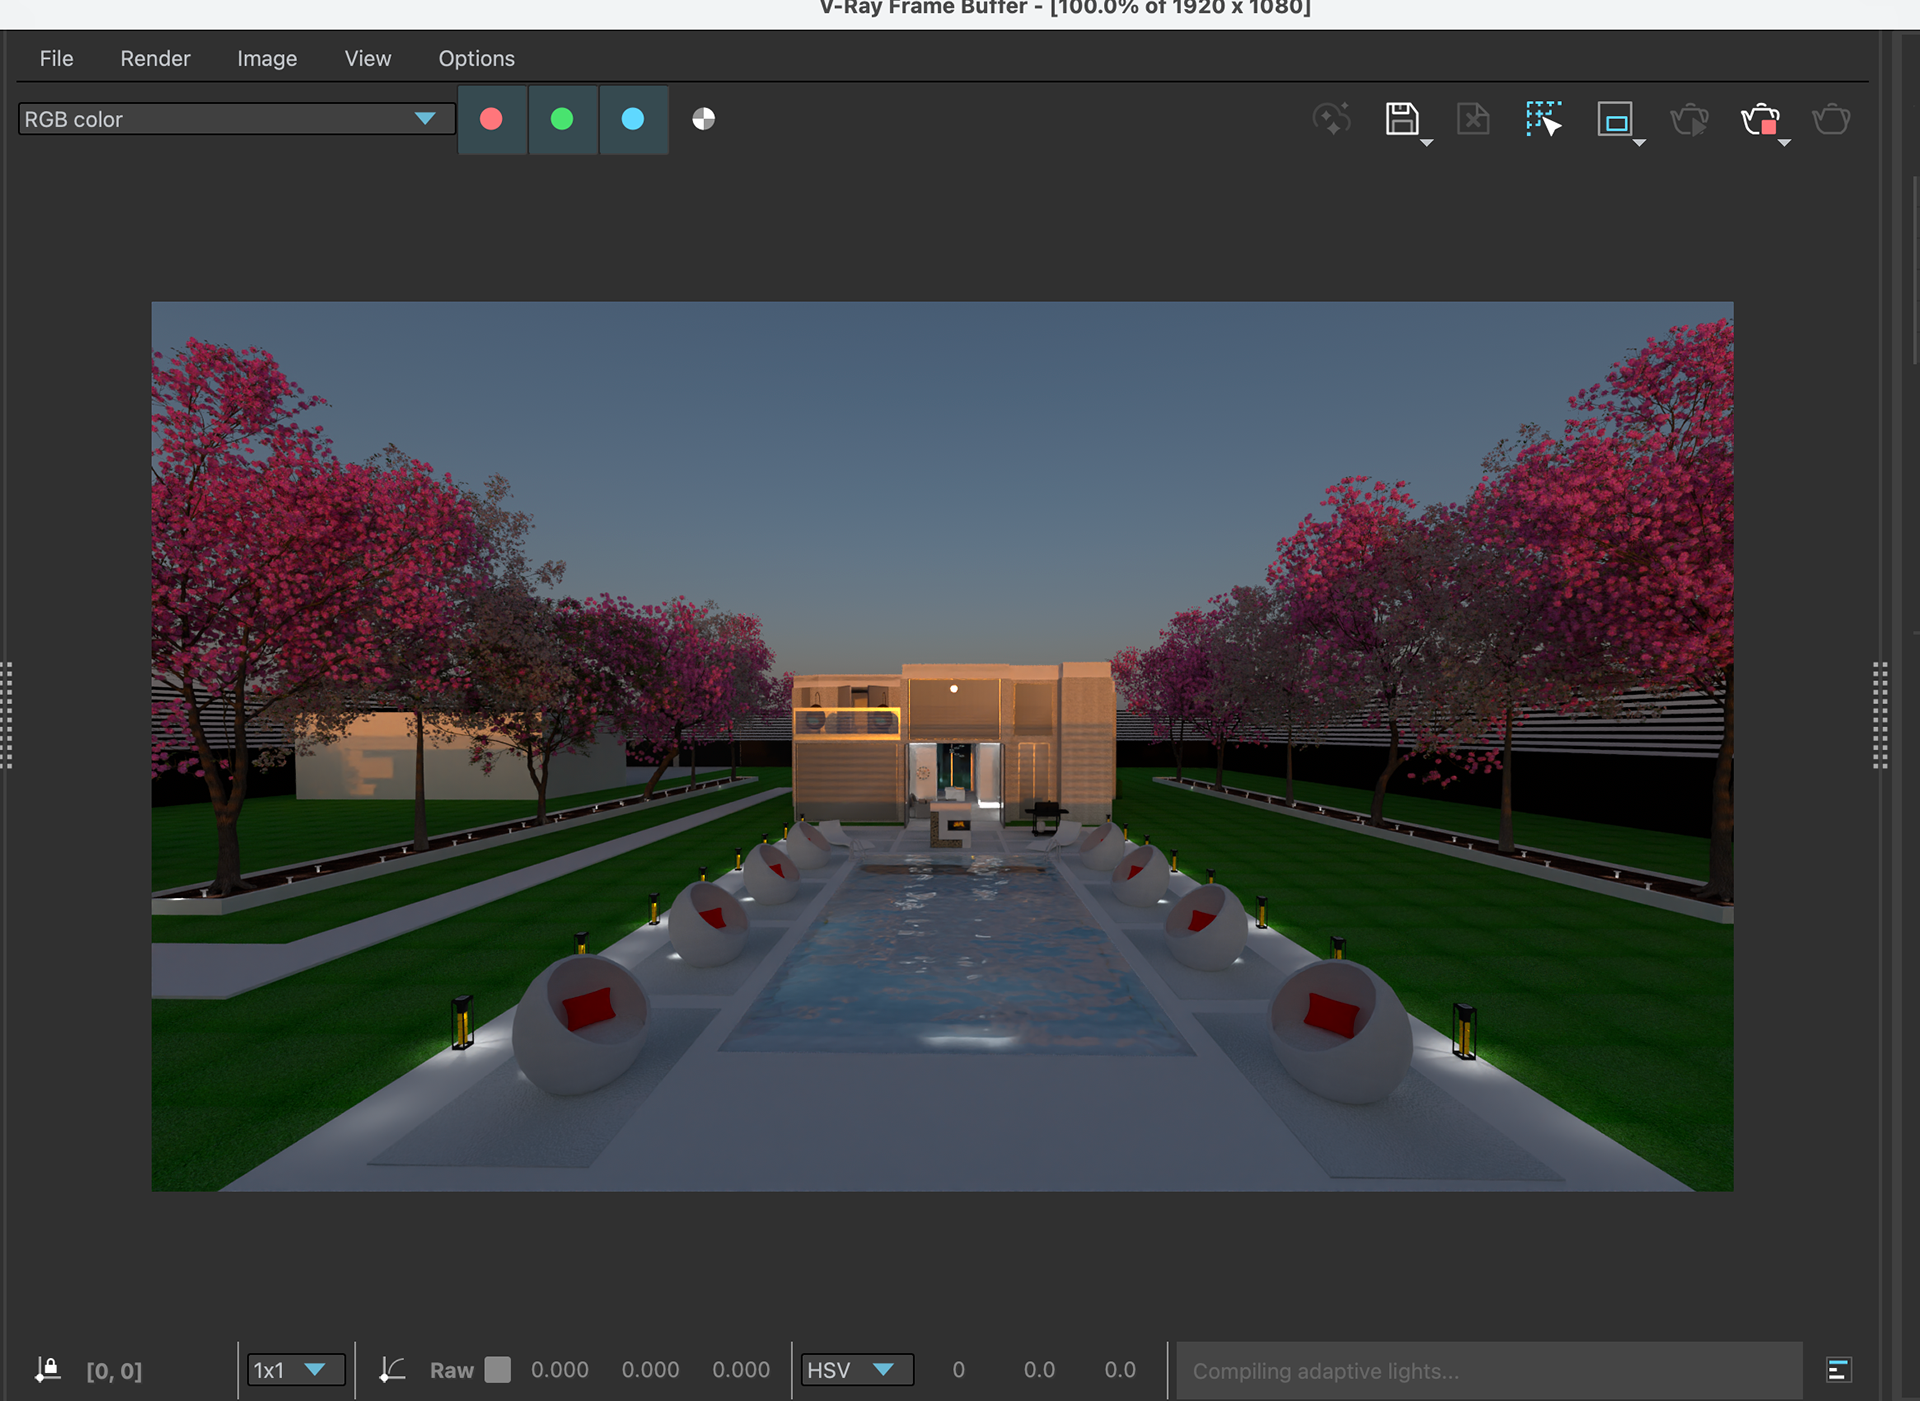Open the HSV color mode dropdown

(856, 1370)
